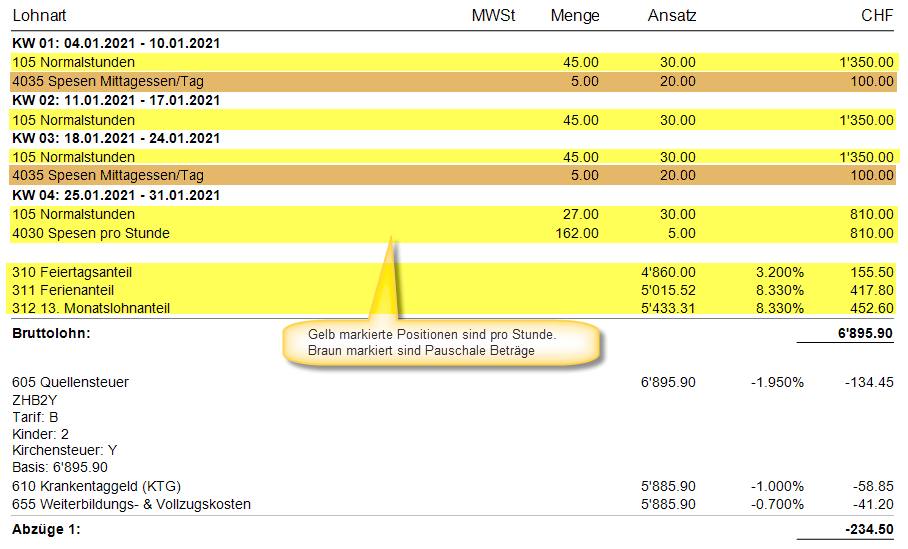Viewport: 908px width, 549px height.
Task: Click the yellow callout note about marked positions
Action: click(440, 343)
